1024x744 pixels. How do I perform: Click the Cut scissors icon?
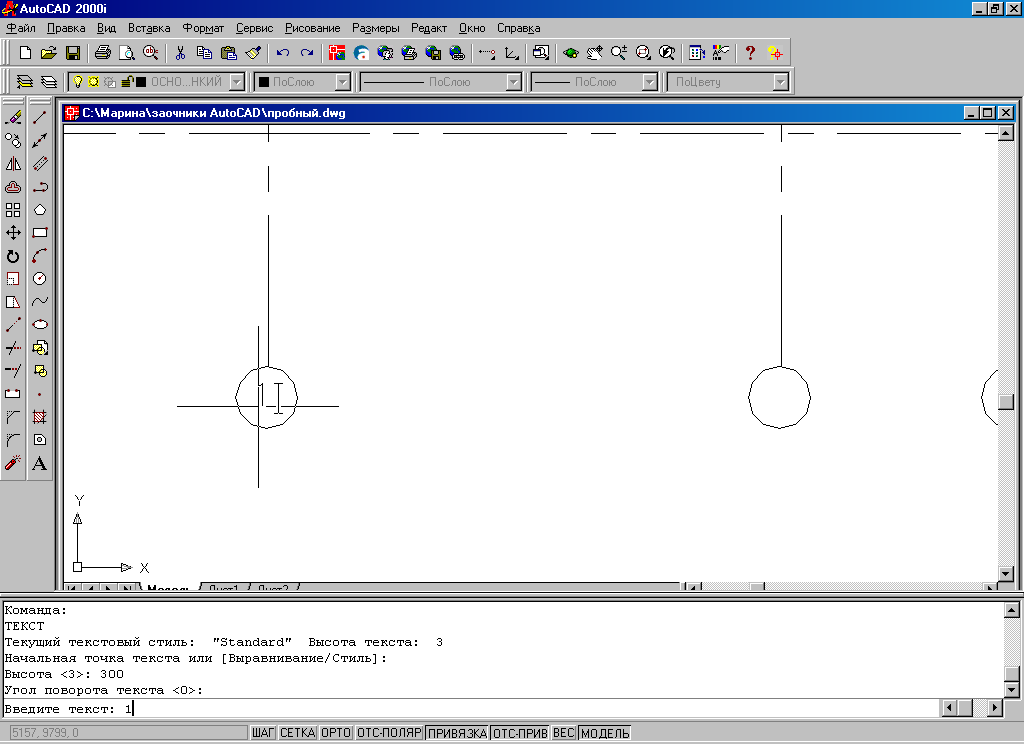point(181,53)
